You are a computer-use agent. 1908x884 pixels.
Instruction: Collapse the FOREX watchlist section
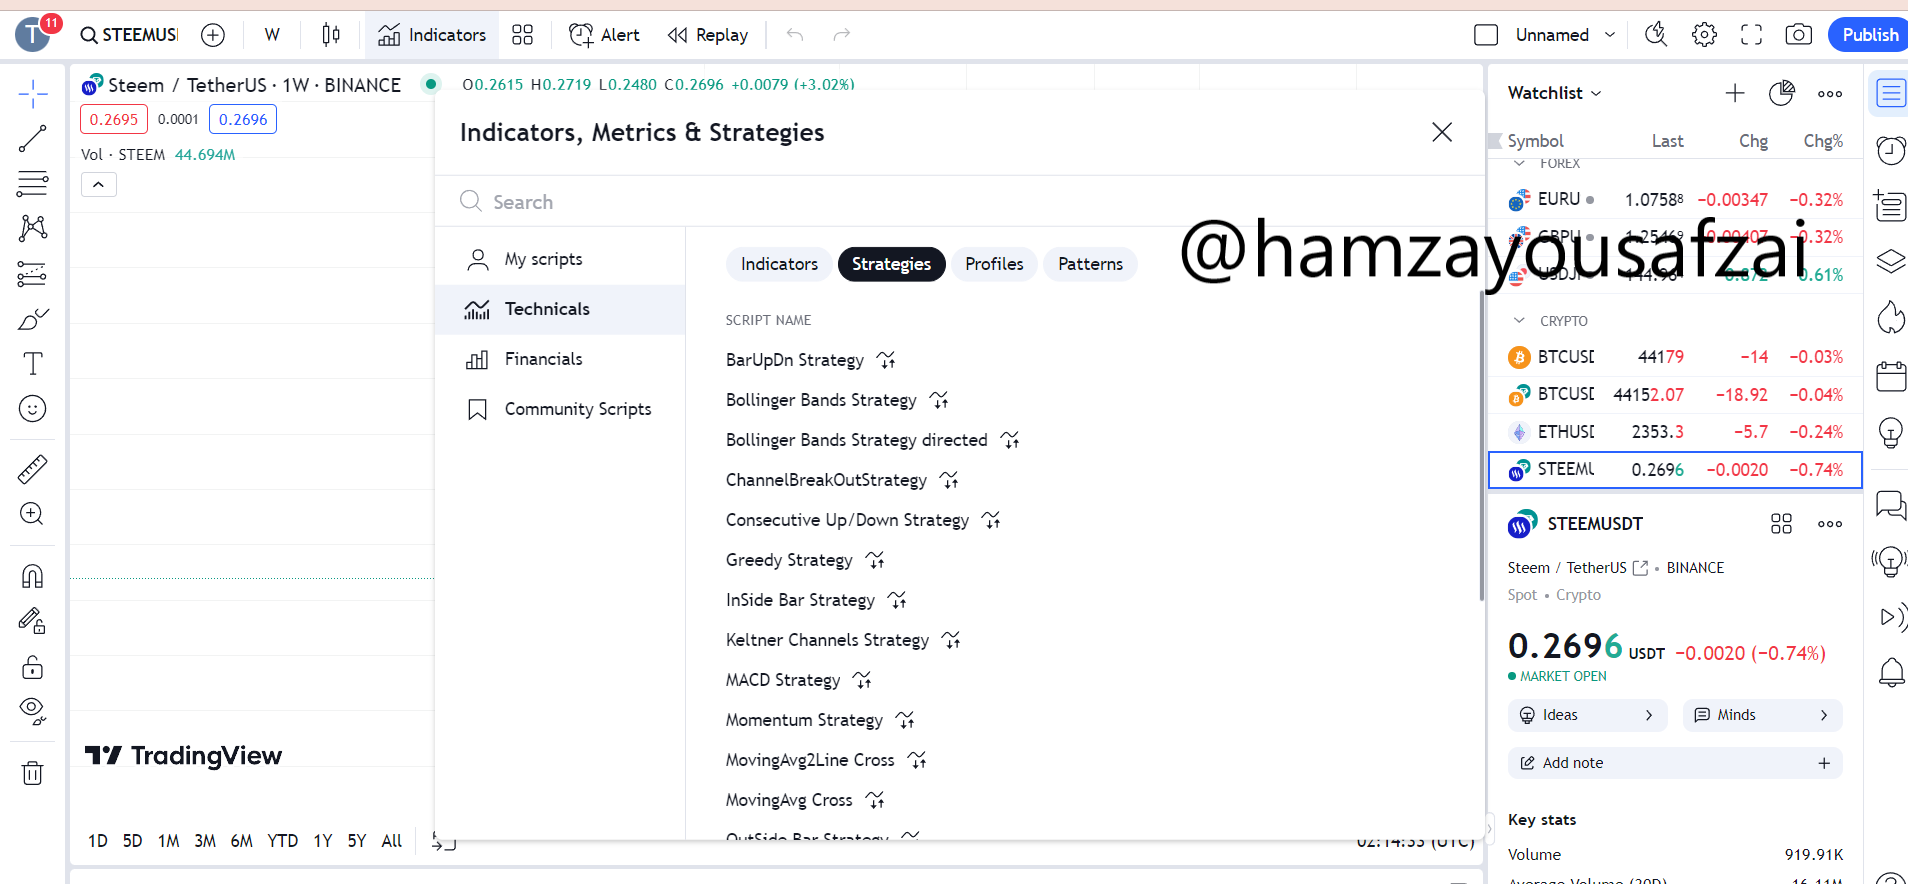[x=1520, y=163]
